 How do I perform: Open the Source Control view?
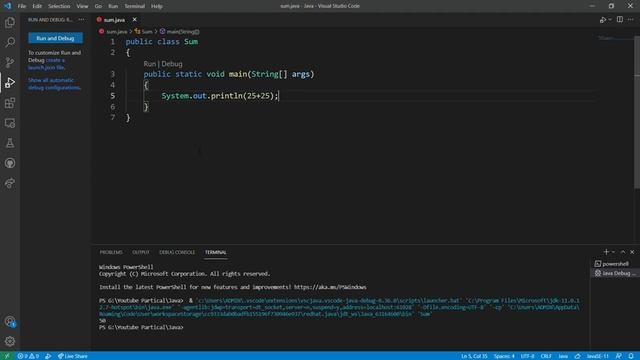[10, 62]
